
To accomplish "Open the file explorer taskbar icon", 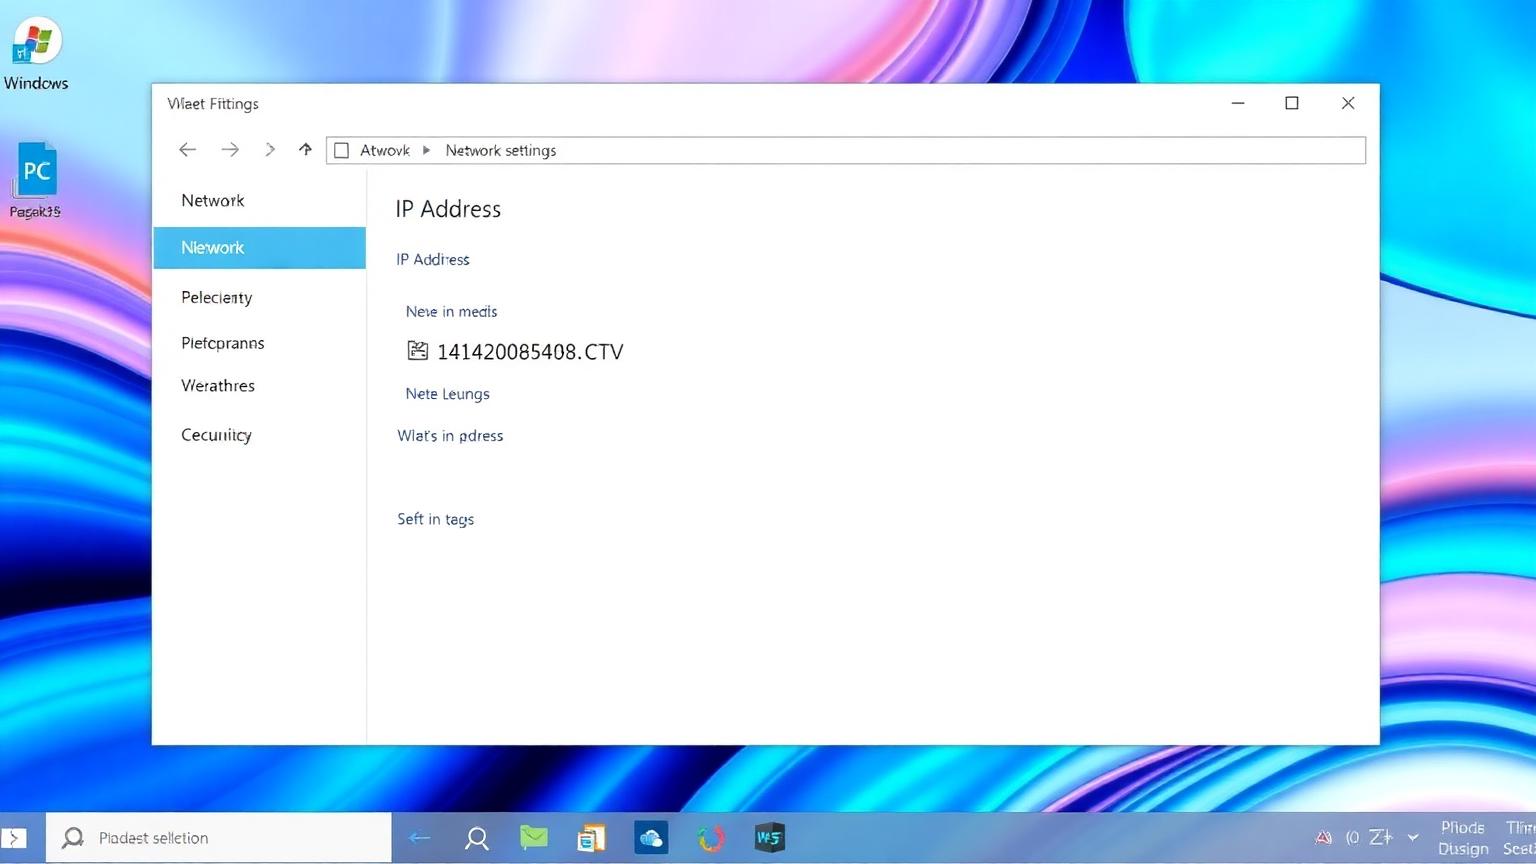I will (x=592, y=838).
